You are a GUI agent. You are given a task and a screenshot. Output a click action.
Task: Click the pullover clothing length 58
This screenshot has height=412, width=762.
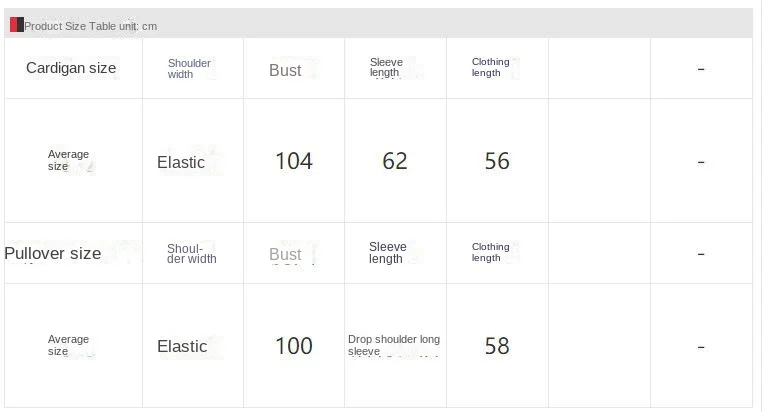(497, 346)
